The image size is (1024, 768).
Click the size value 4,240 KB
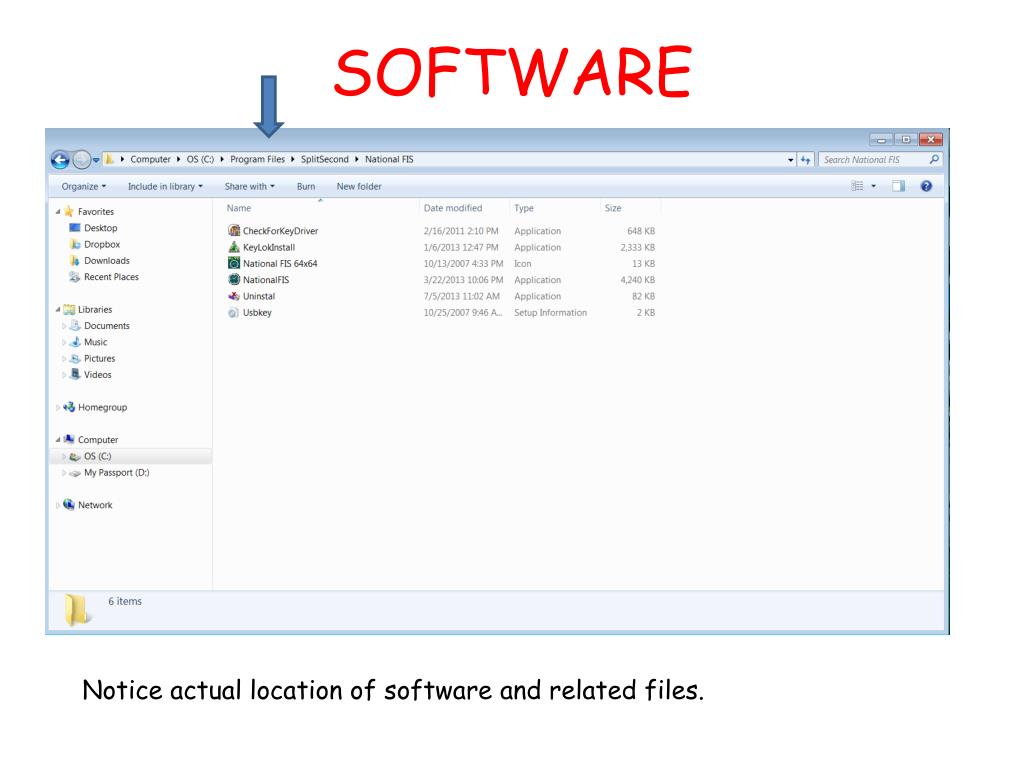637,280
